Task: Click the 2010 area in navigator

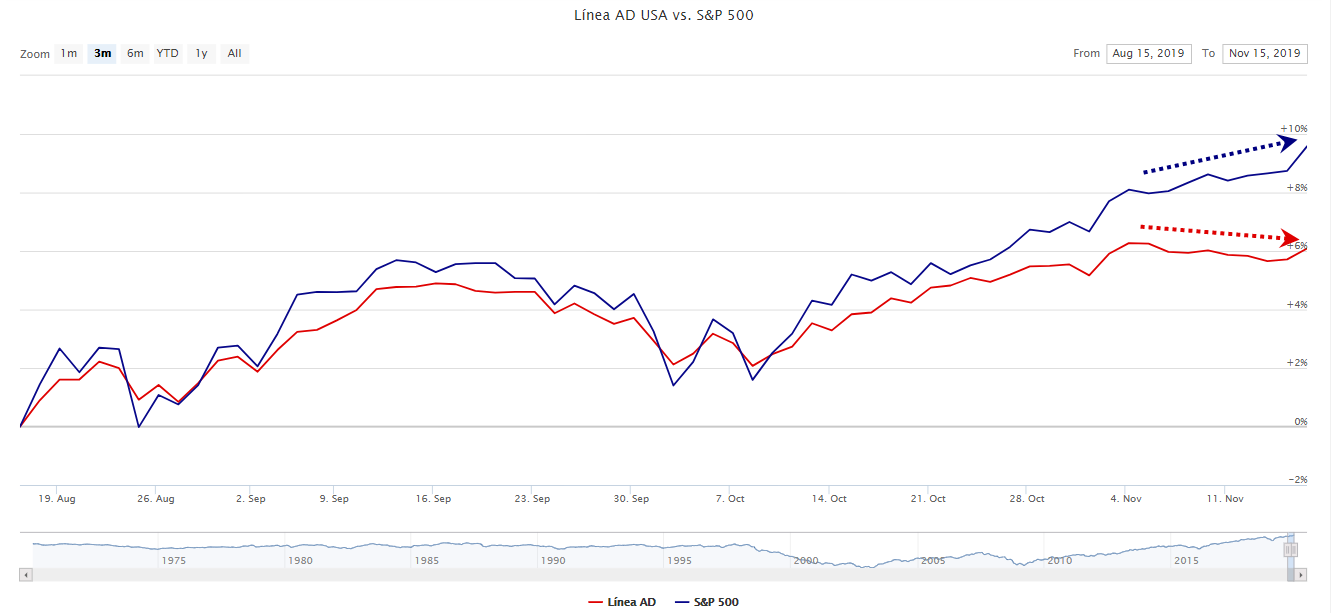Action: [1059, 552]
